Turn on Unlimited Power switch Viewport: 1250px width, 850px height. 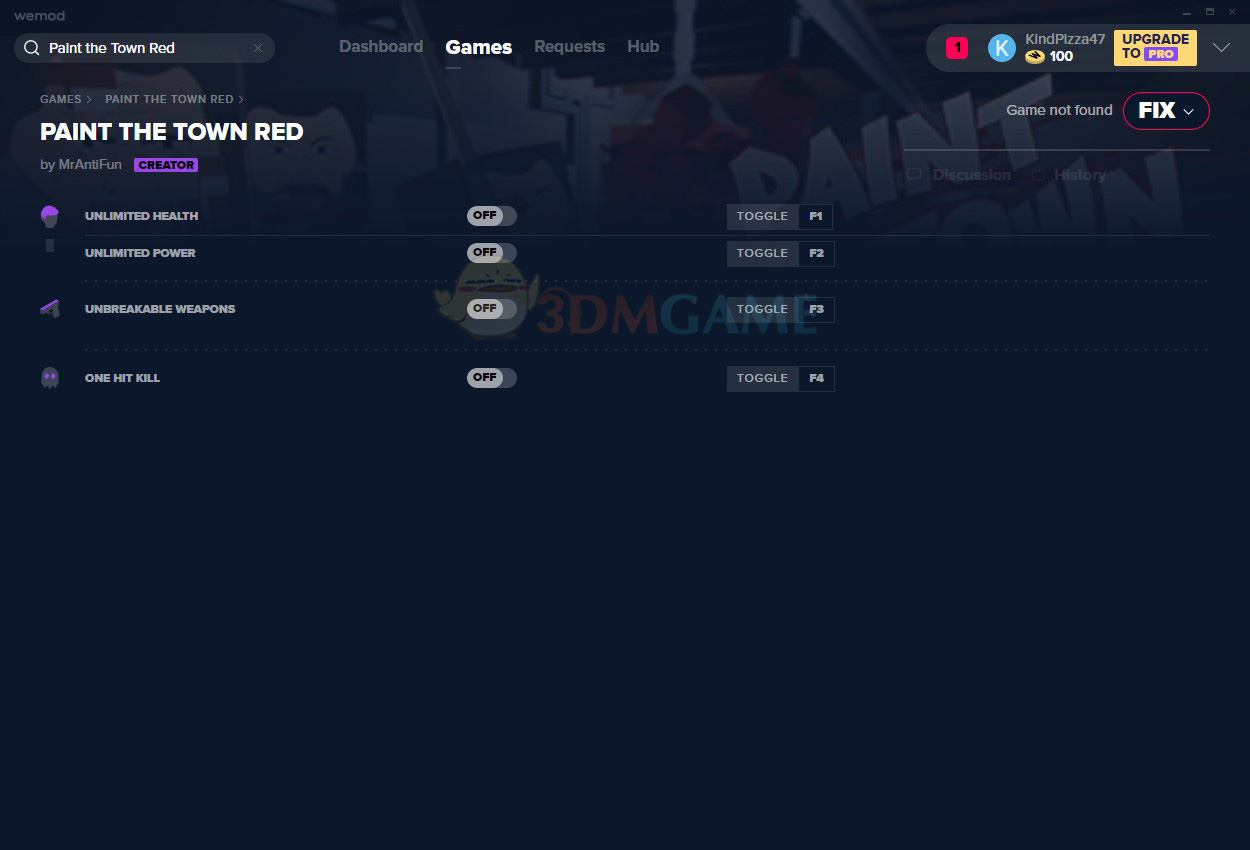(491, 253)
